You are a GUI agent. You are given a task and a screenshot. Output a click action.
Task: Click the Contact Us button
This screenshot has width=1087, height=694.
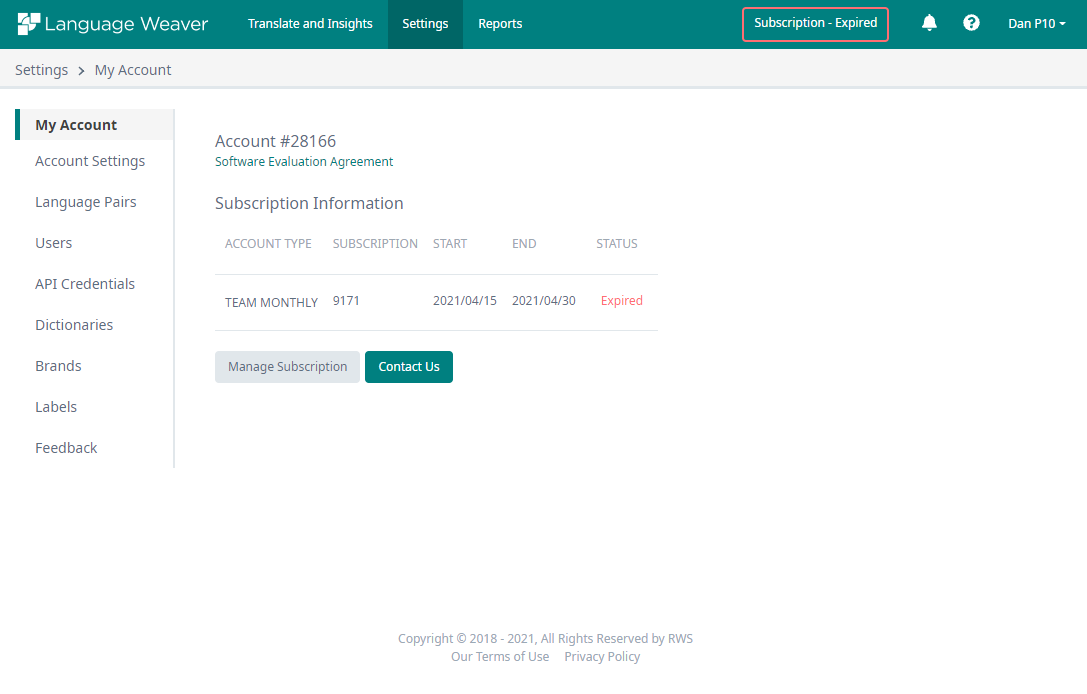tap(409, 367)
